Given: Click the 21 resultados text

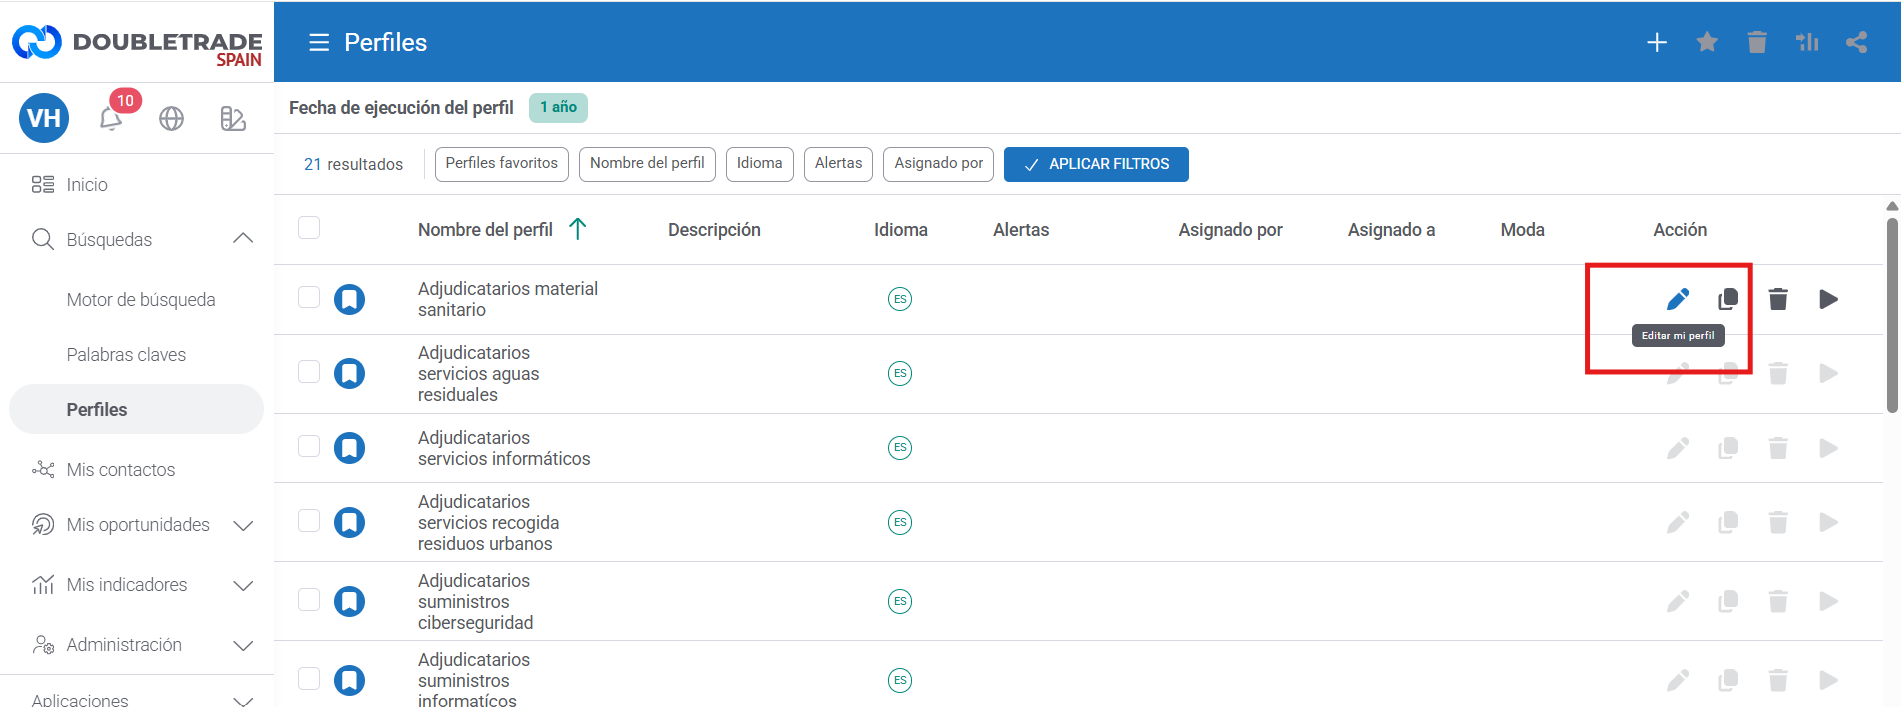Looking at the screenshot, I should (x=354, y=164).
